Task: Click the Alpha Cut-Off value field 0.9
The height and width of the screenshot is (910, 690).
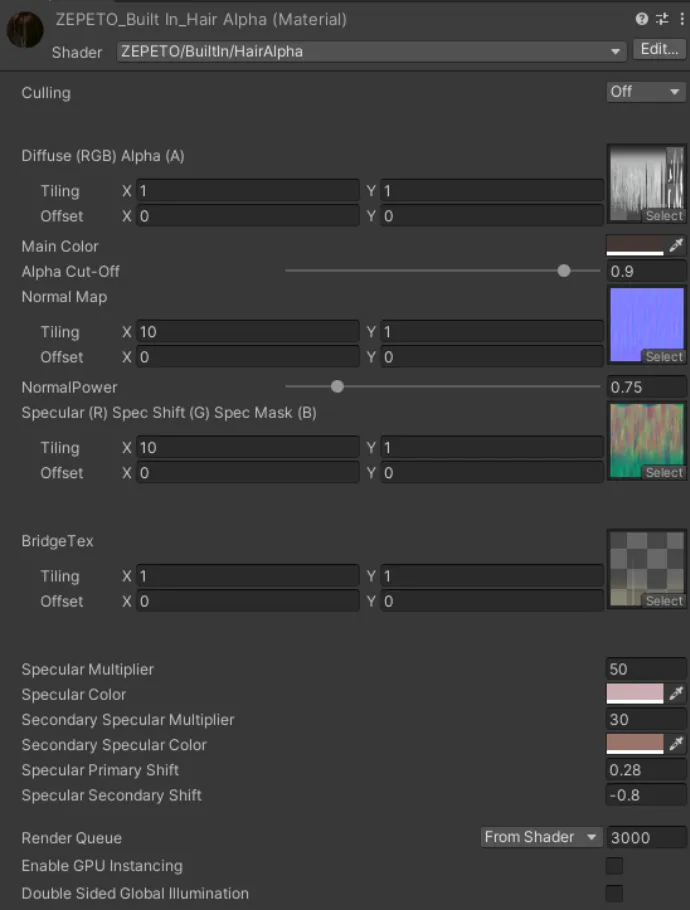Action: pyautogui.click(x=646, y=271)
